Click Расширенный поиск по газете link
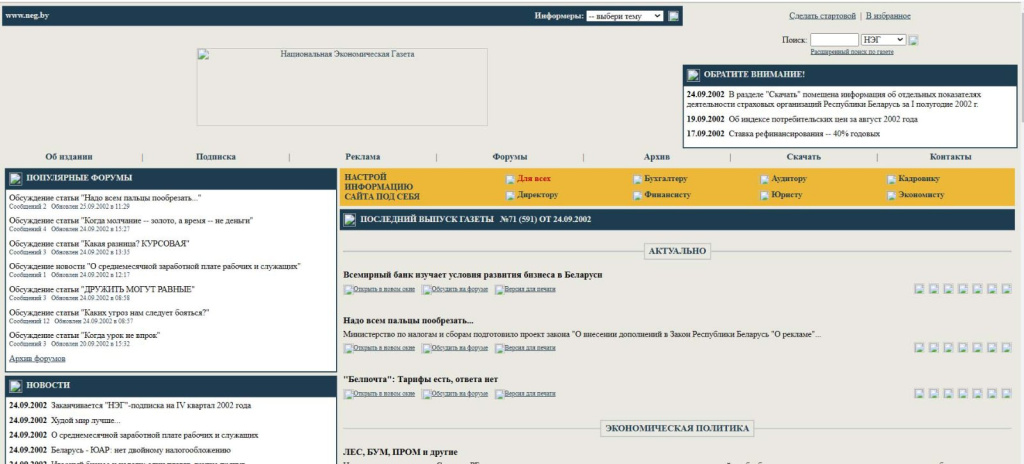The image size is (1024, 464). (x=852, y=52)
